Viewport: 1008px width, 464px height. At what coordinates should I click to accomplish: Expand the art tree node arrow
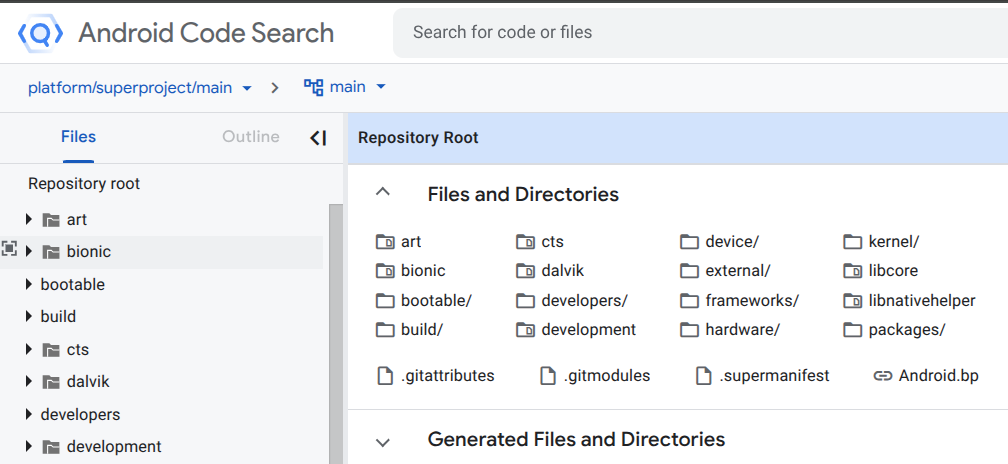click(28, 220)
